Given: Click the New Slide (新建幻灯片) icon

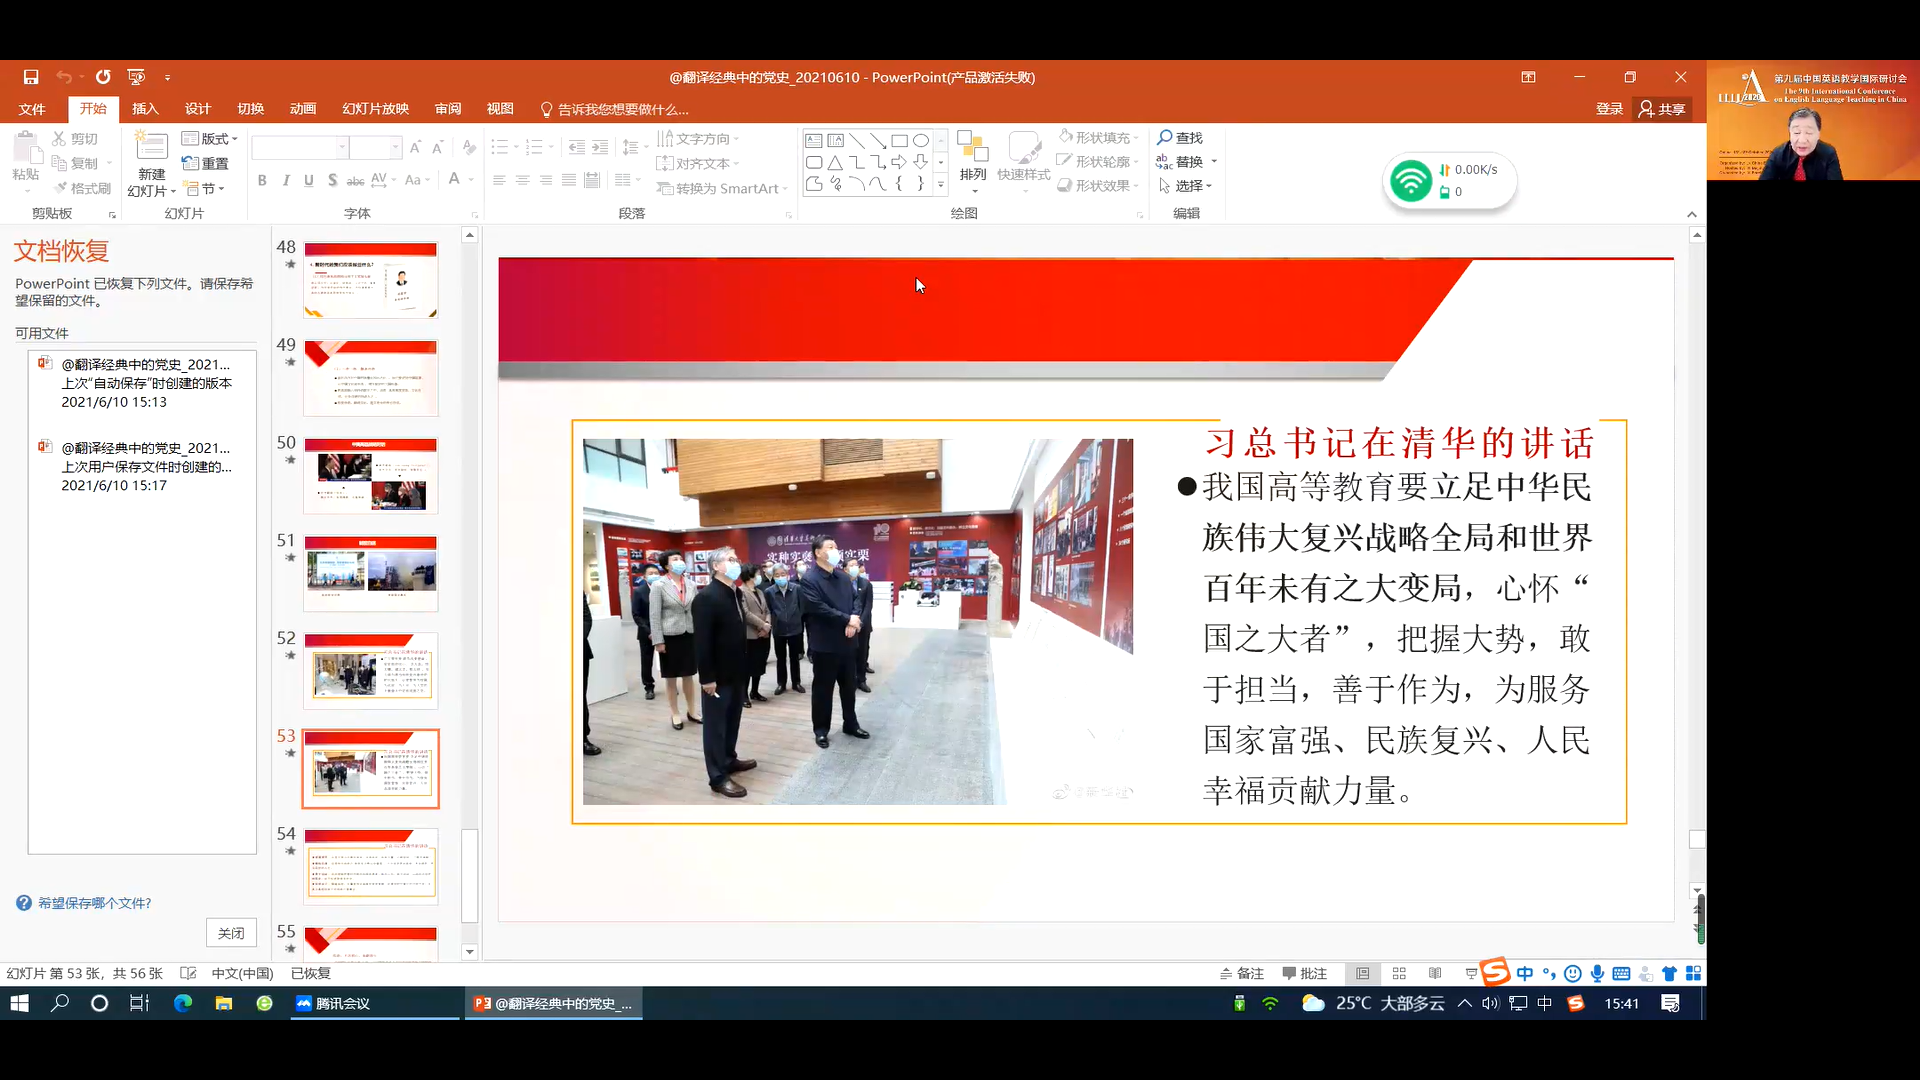Looking at the screenshot, I should 152,148.
